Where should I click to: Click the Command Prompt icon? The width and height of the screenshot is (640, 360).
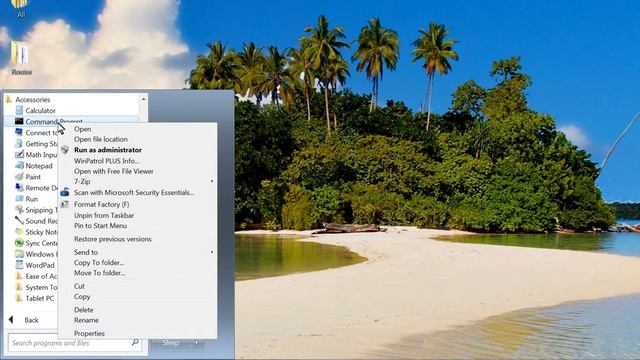19,121
